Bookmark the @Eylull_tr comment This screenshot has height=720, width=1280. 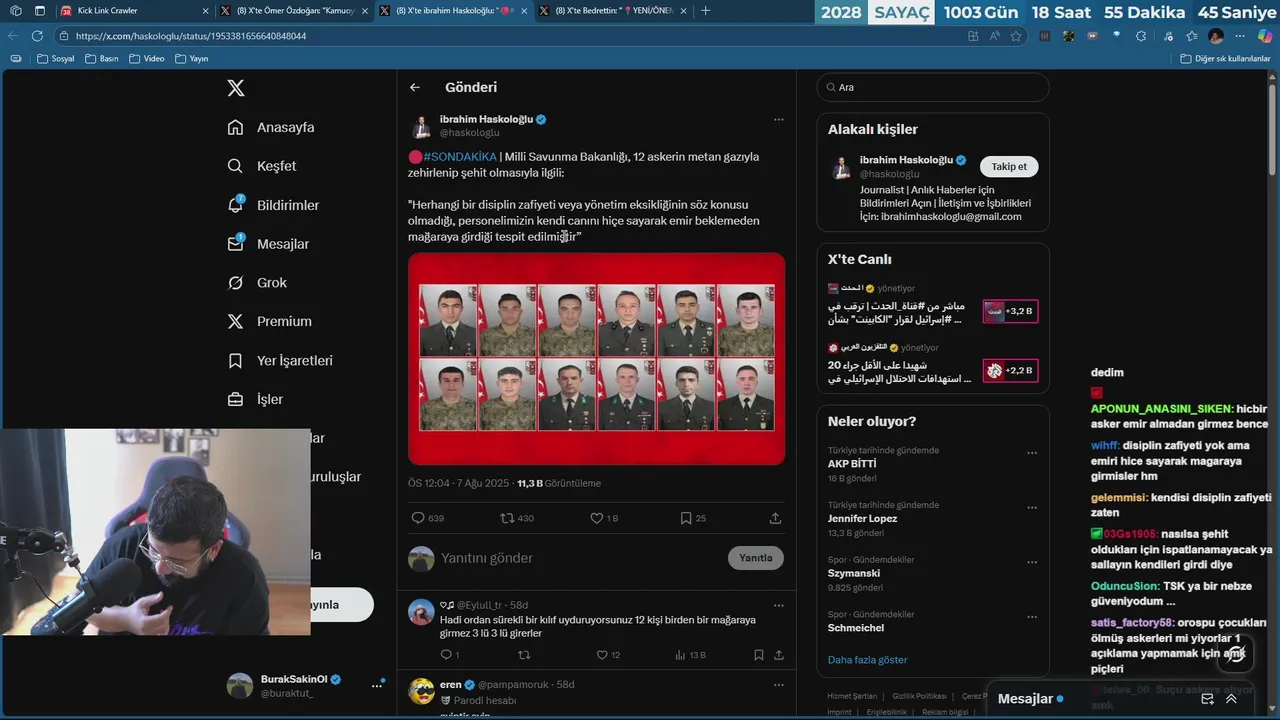pyautogui.click(x=759, y=655)
